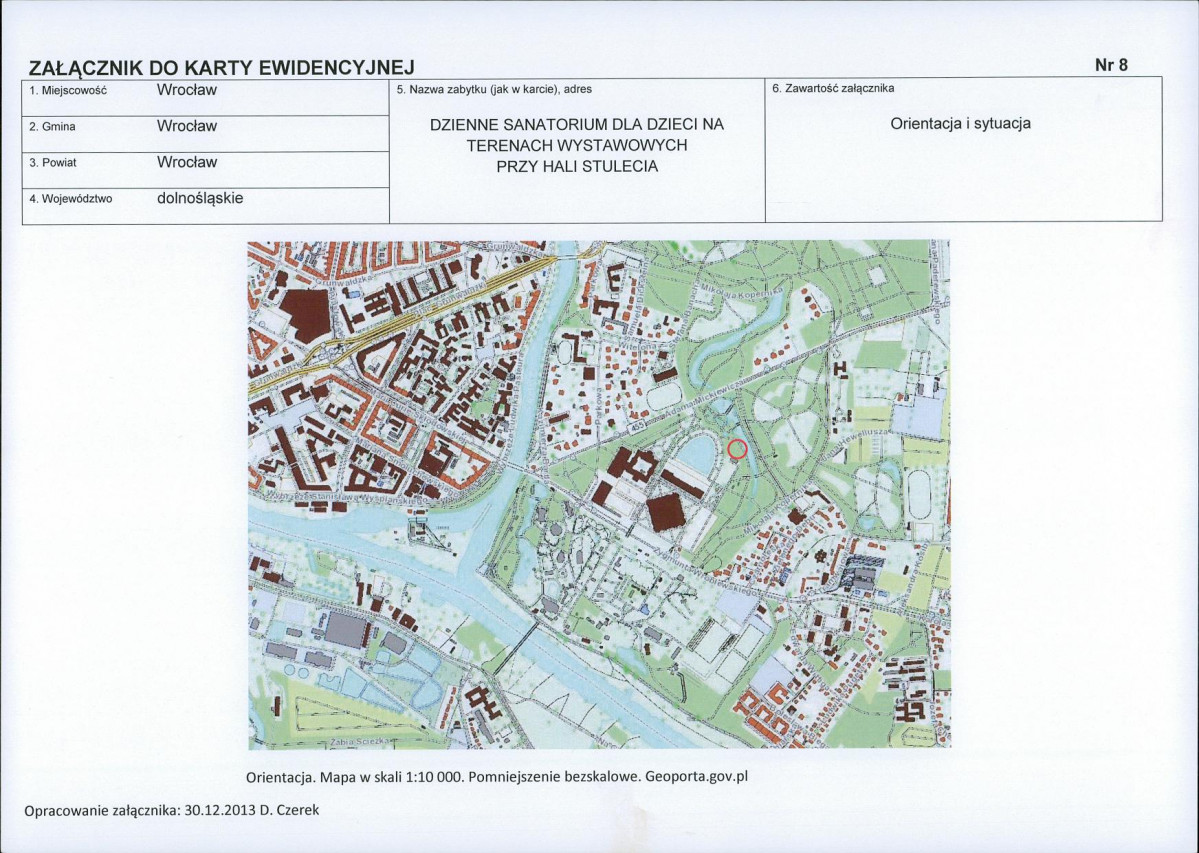Screen dimensions: 1199x853
Task: Click the dolnośląskie województwo value
Action: [x=200, y=198]
